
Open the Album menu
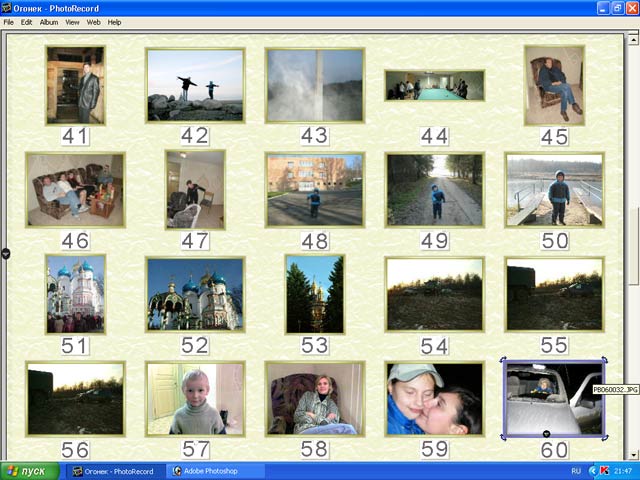pyautogui.click(x=48, y=22)
